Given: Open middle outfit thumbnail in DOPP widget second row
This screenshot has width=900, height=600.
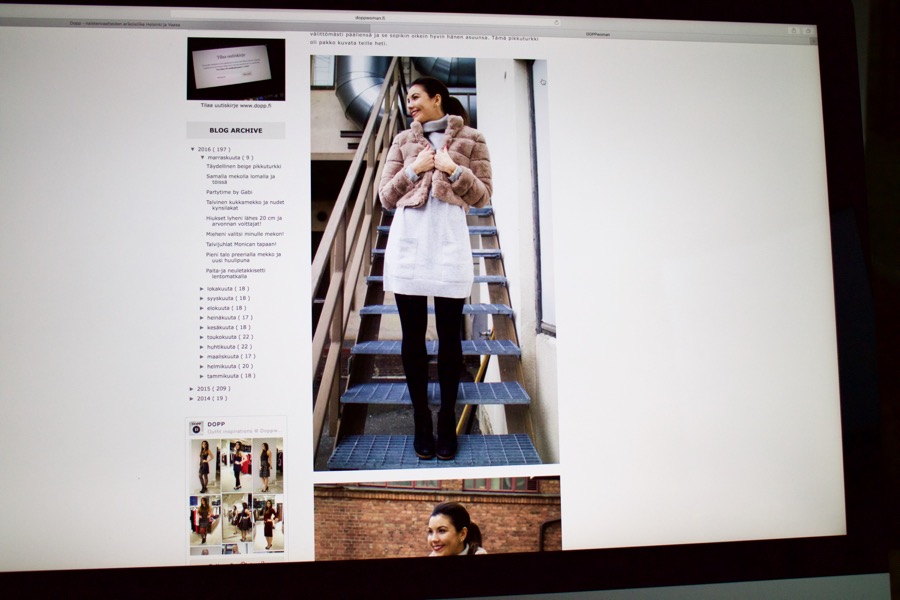Looking at the screenshot, I should (x=236, y=520).
